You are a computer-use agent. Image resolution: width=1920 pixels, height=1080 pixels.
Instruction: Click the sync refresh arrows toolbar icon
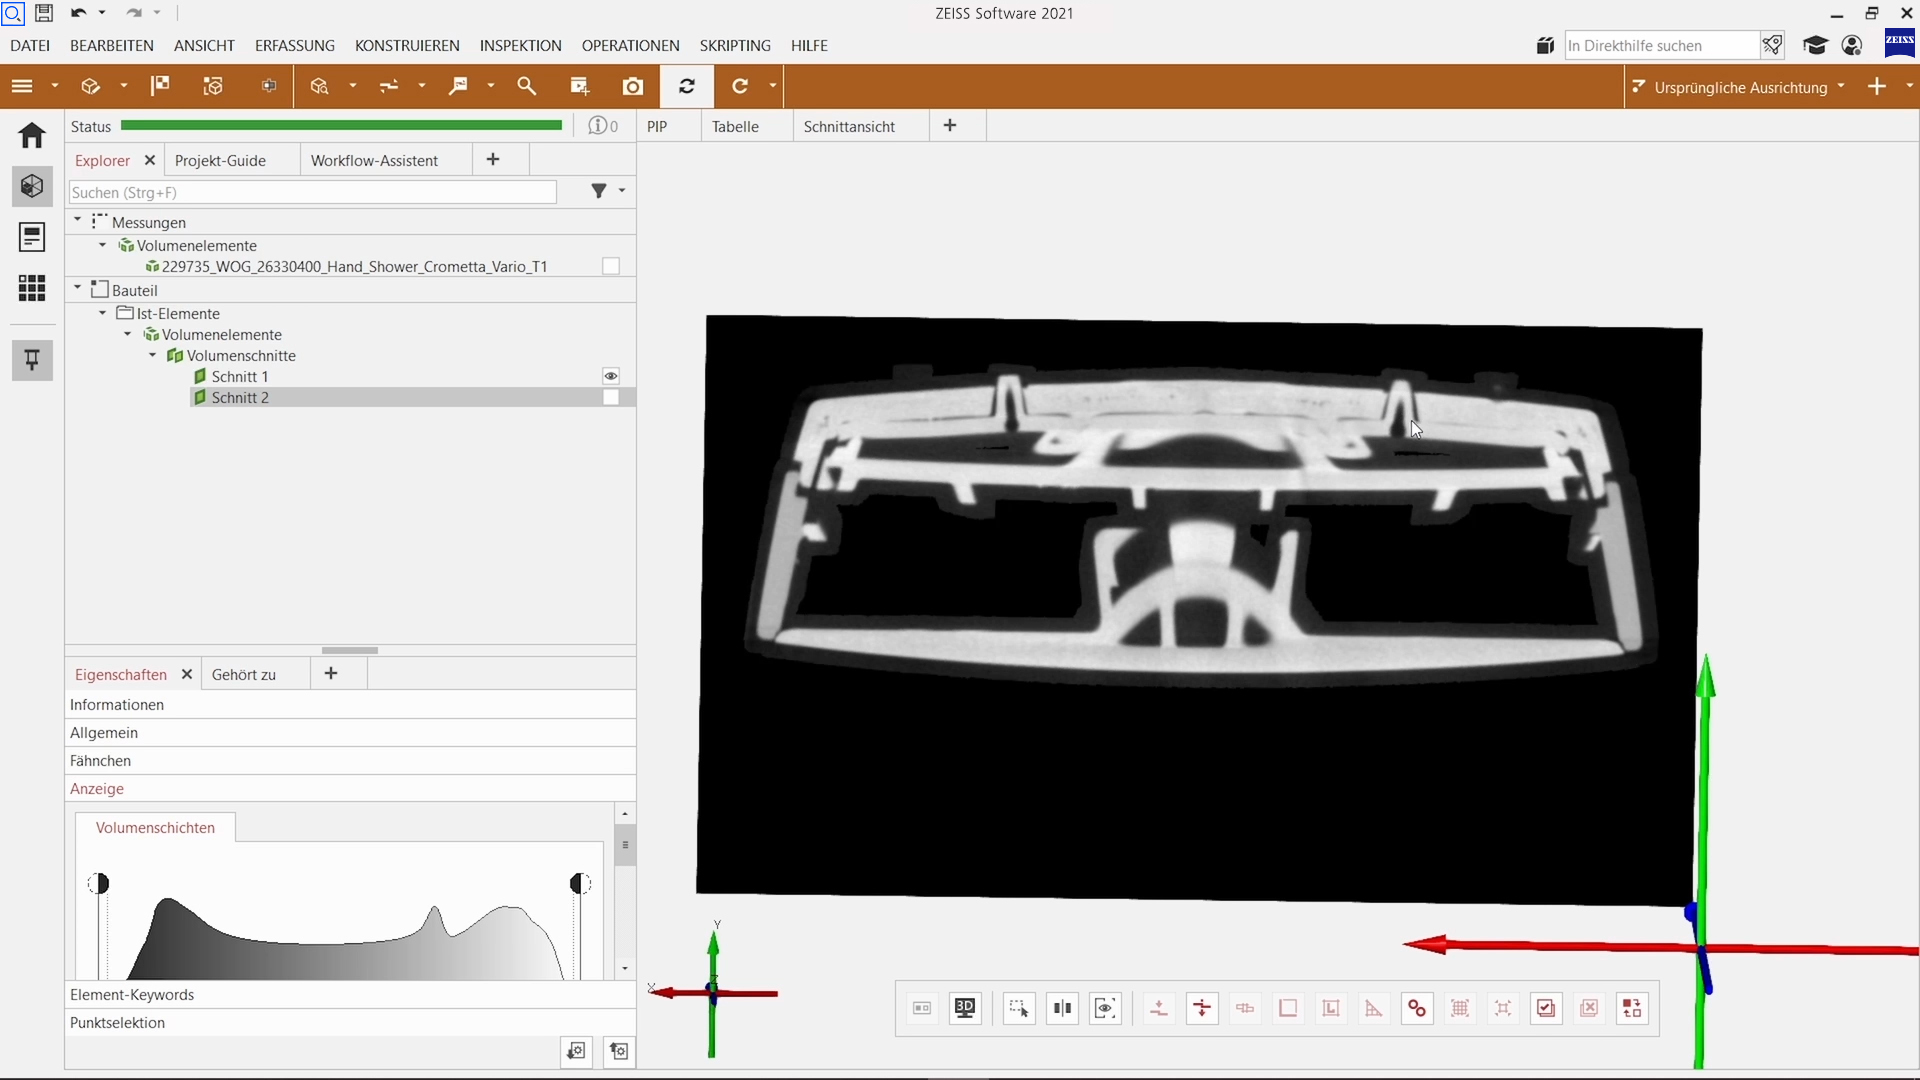click(687, 87)
